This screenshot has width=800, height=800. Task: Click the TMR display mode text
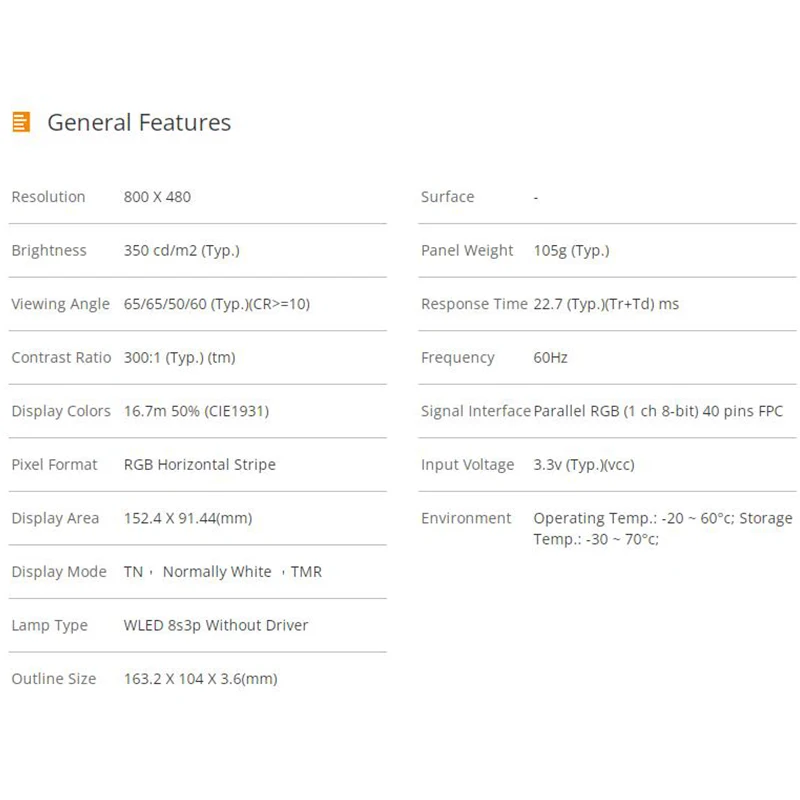[306, 572]
